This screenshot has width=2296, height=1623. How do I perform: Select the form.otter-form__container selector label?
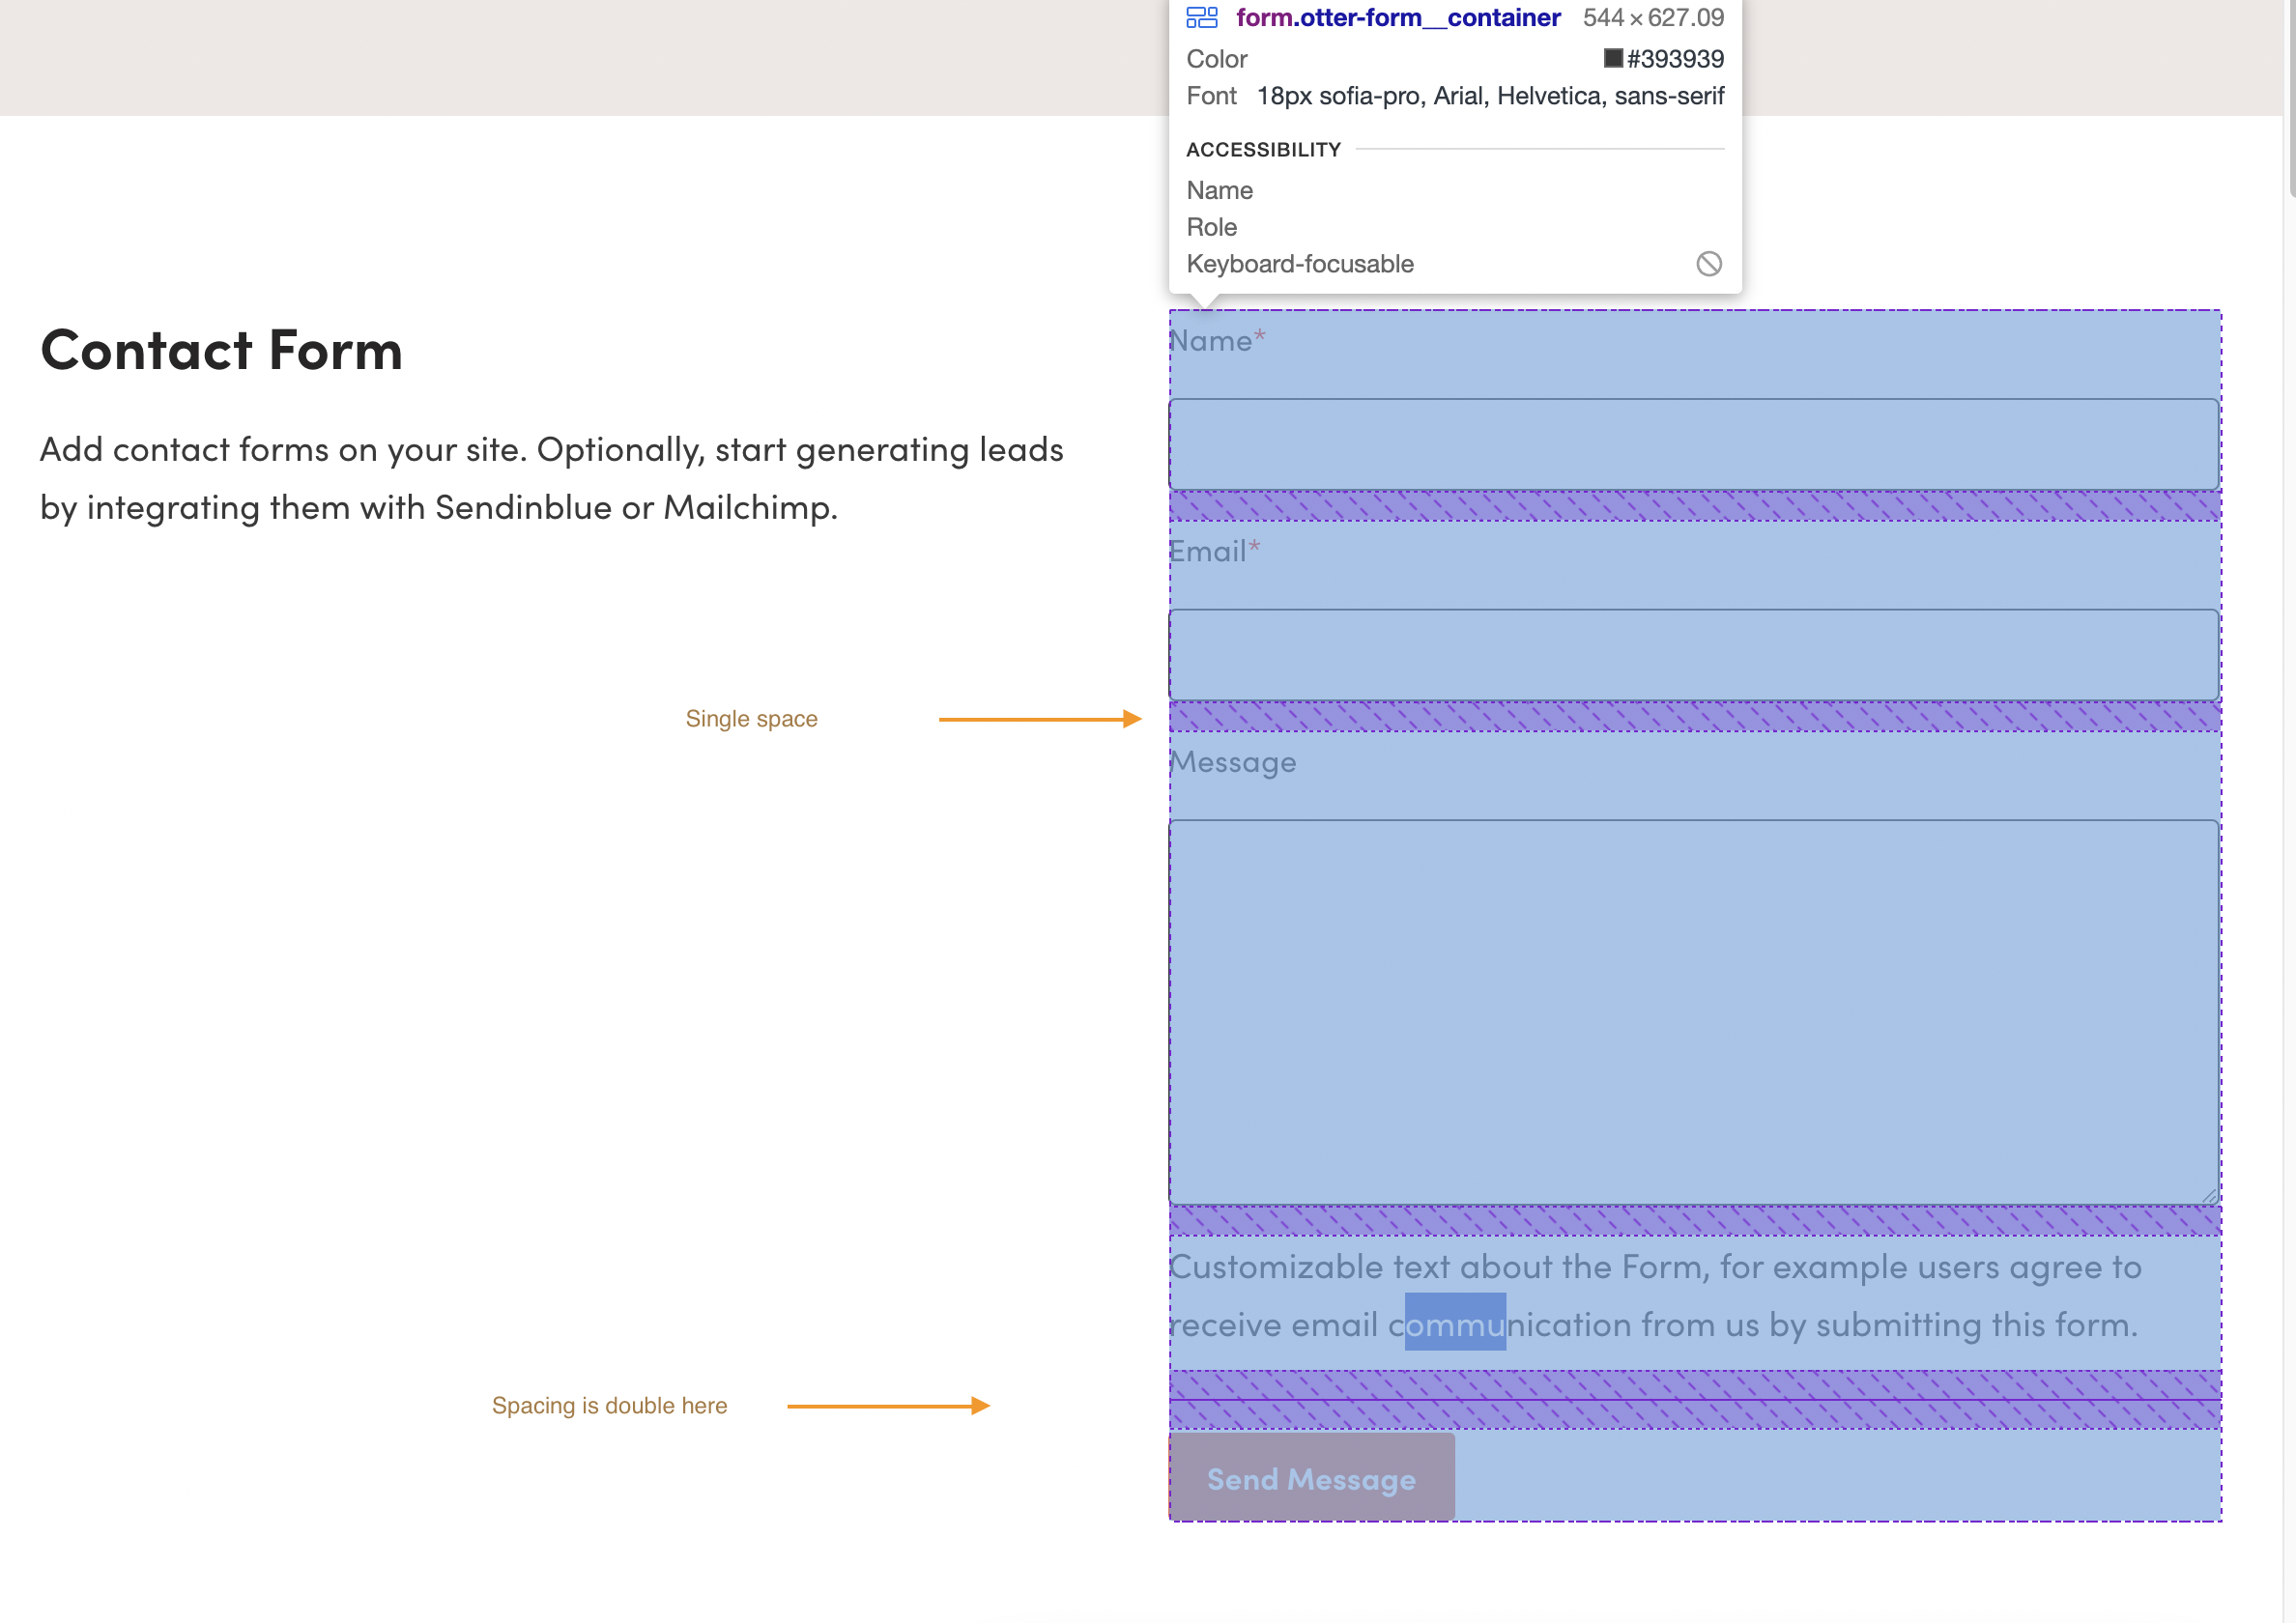click(x=1398, y=17)
